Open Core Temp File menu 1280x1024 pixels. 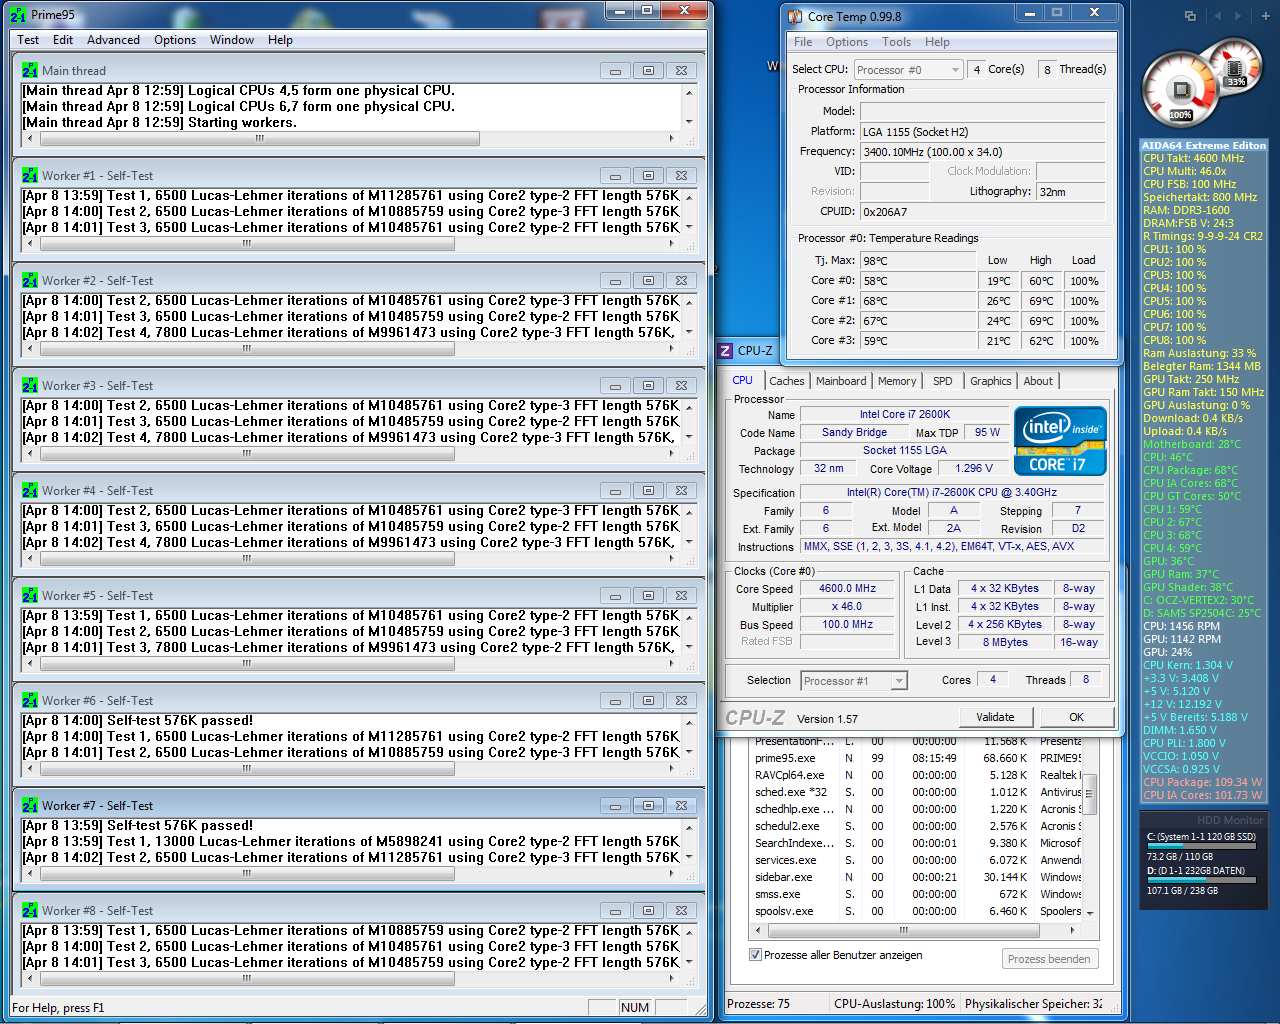[x=803, y=42]
